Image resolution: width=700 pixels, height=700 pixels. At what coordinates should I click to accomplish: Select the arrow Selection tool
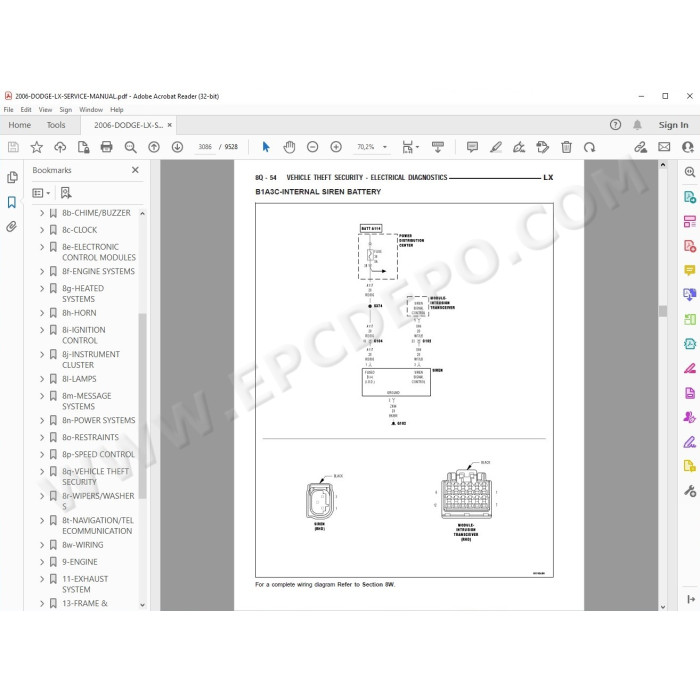(266, 147)
